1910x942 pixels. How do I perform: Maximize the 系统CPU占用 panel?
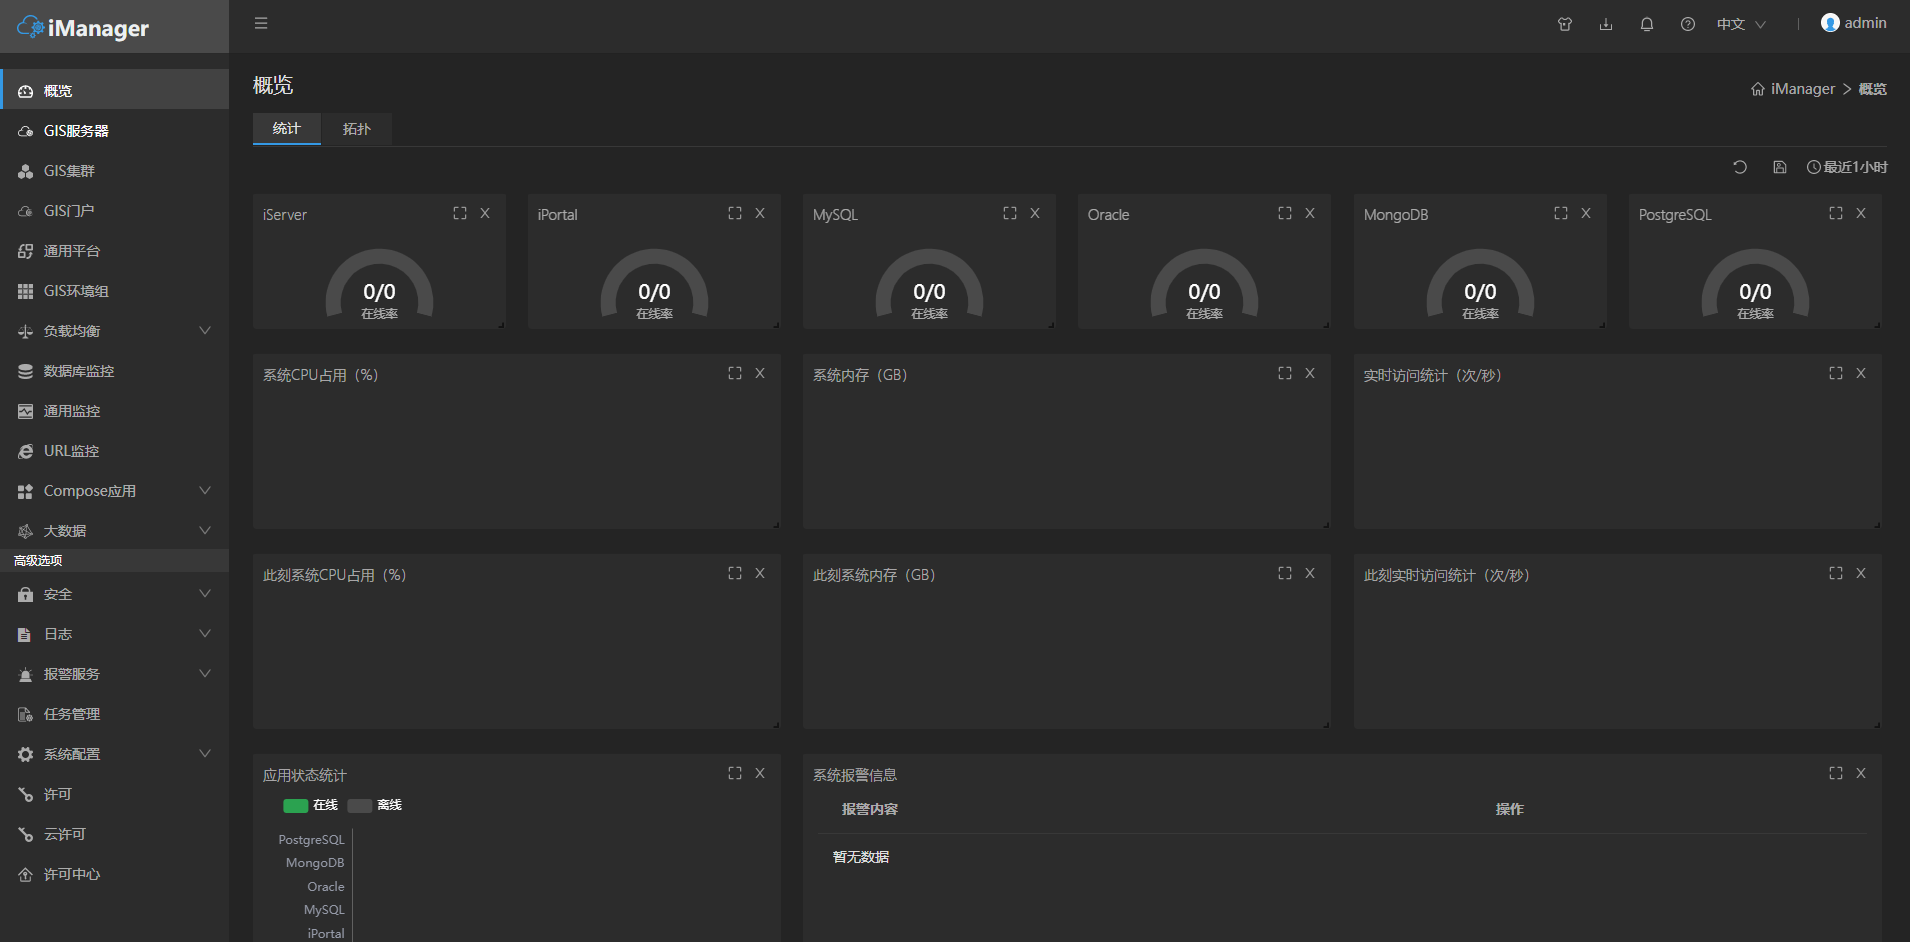[735, 373]
